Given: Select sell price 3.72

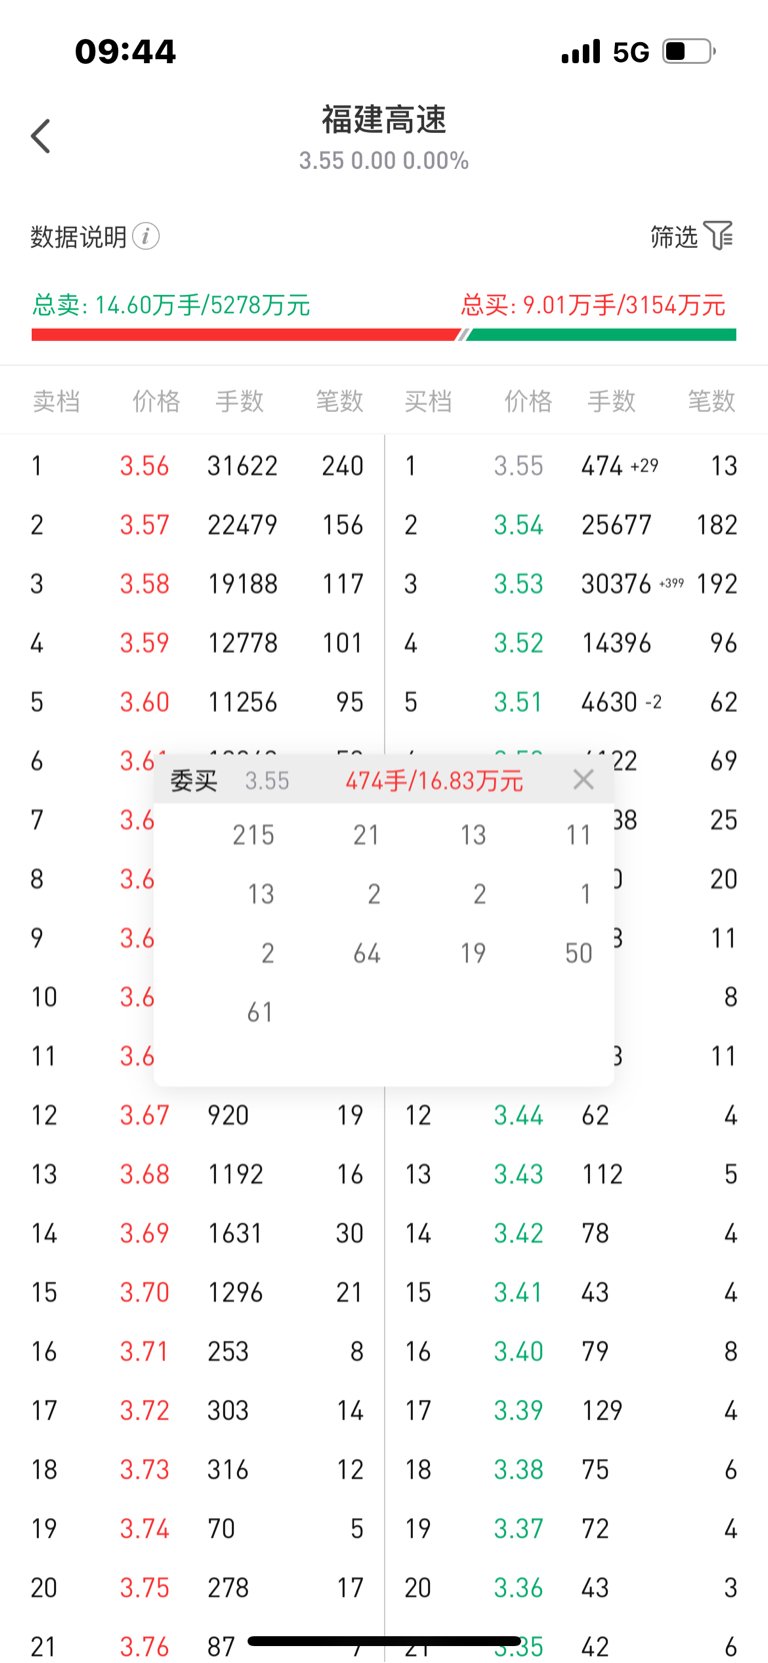Looking at the screenshot, I should 145,1411.
